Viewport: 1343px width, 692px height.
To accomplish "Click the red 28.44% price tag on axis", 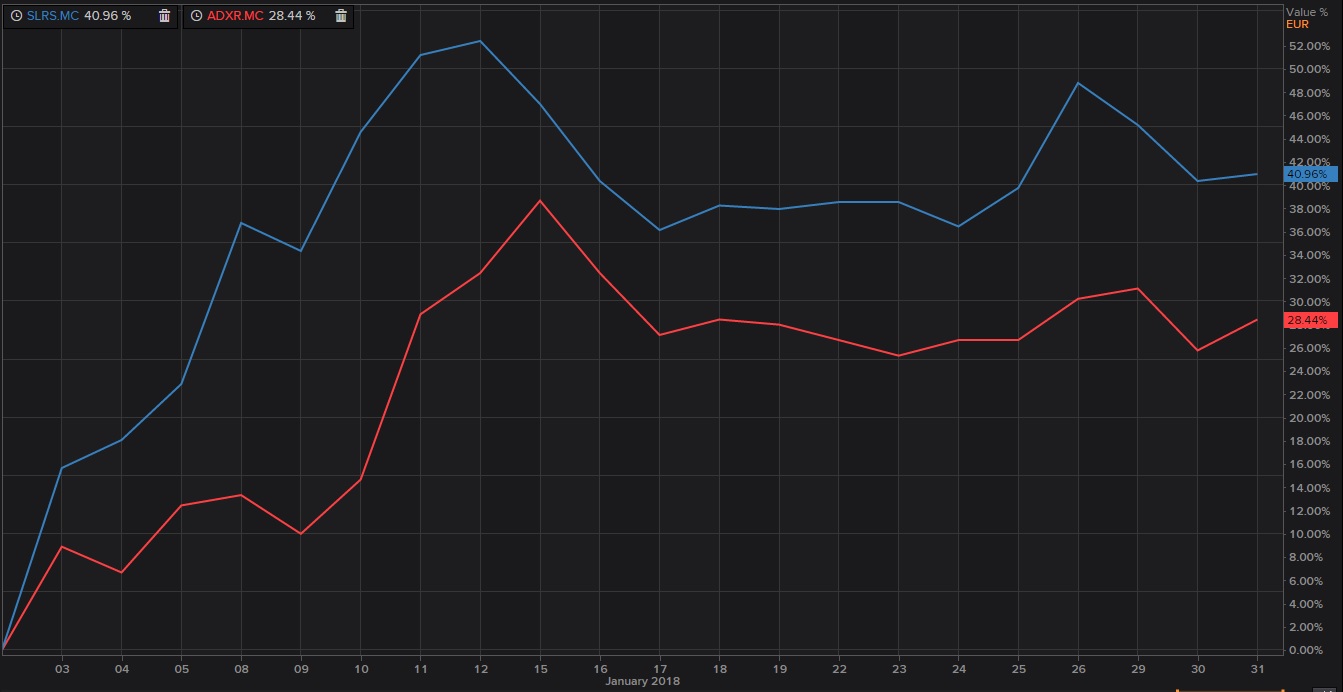I will tap(1309, 320).
